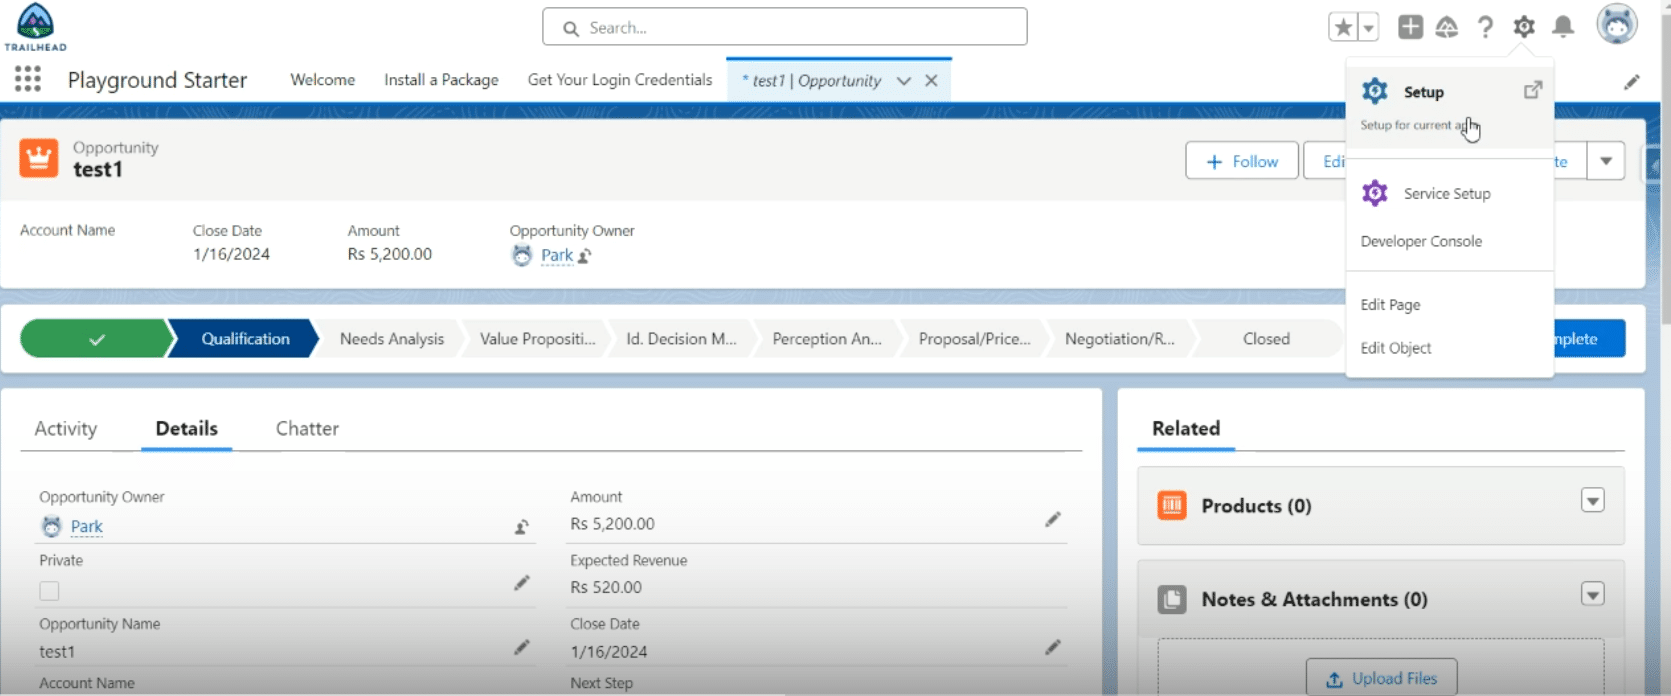This screenshot has width=1671, height=696.
Task: Click the search magnifier icon
Action: (571, 28)
